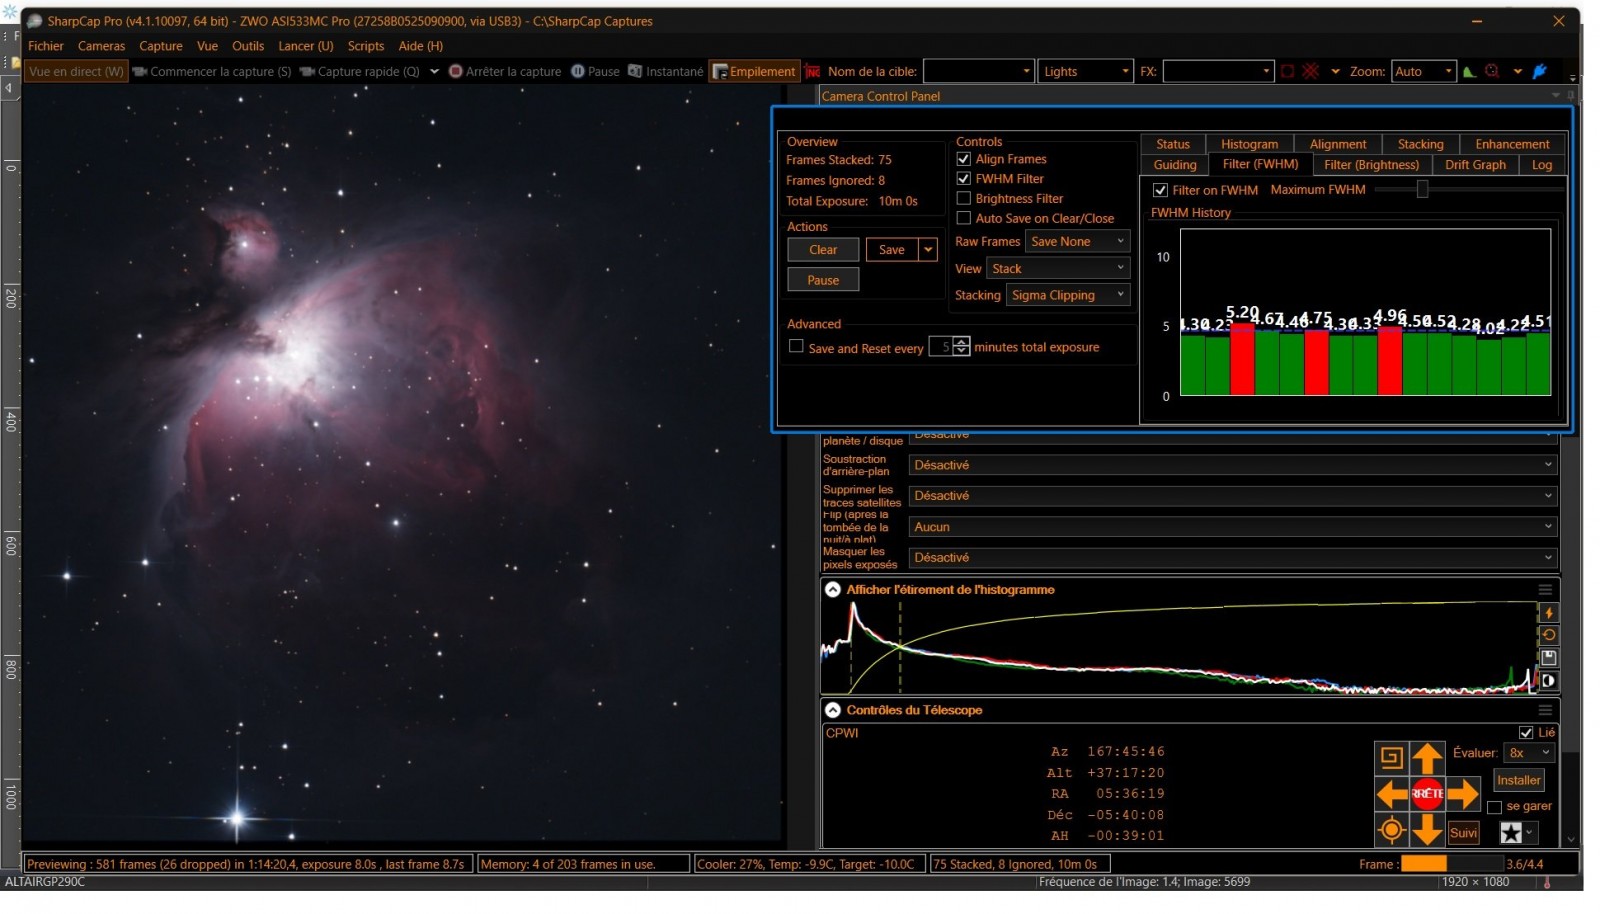Click the red stop button in telescope controls

[x=1427, y=794]
